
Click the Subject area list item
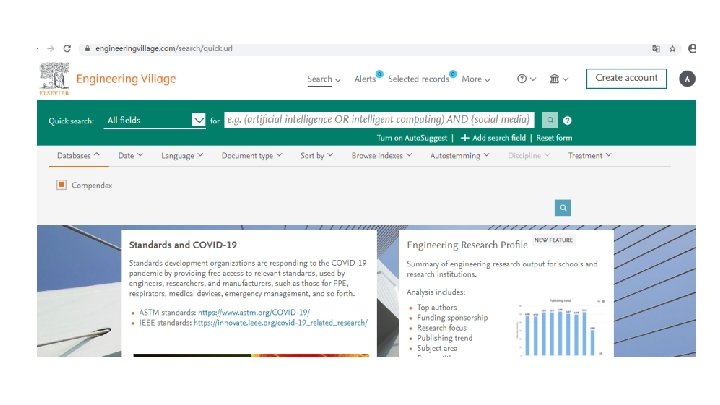(x=437, y=348)
